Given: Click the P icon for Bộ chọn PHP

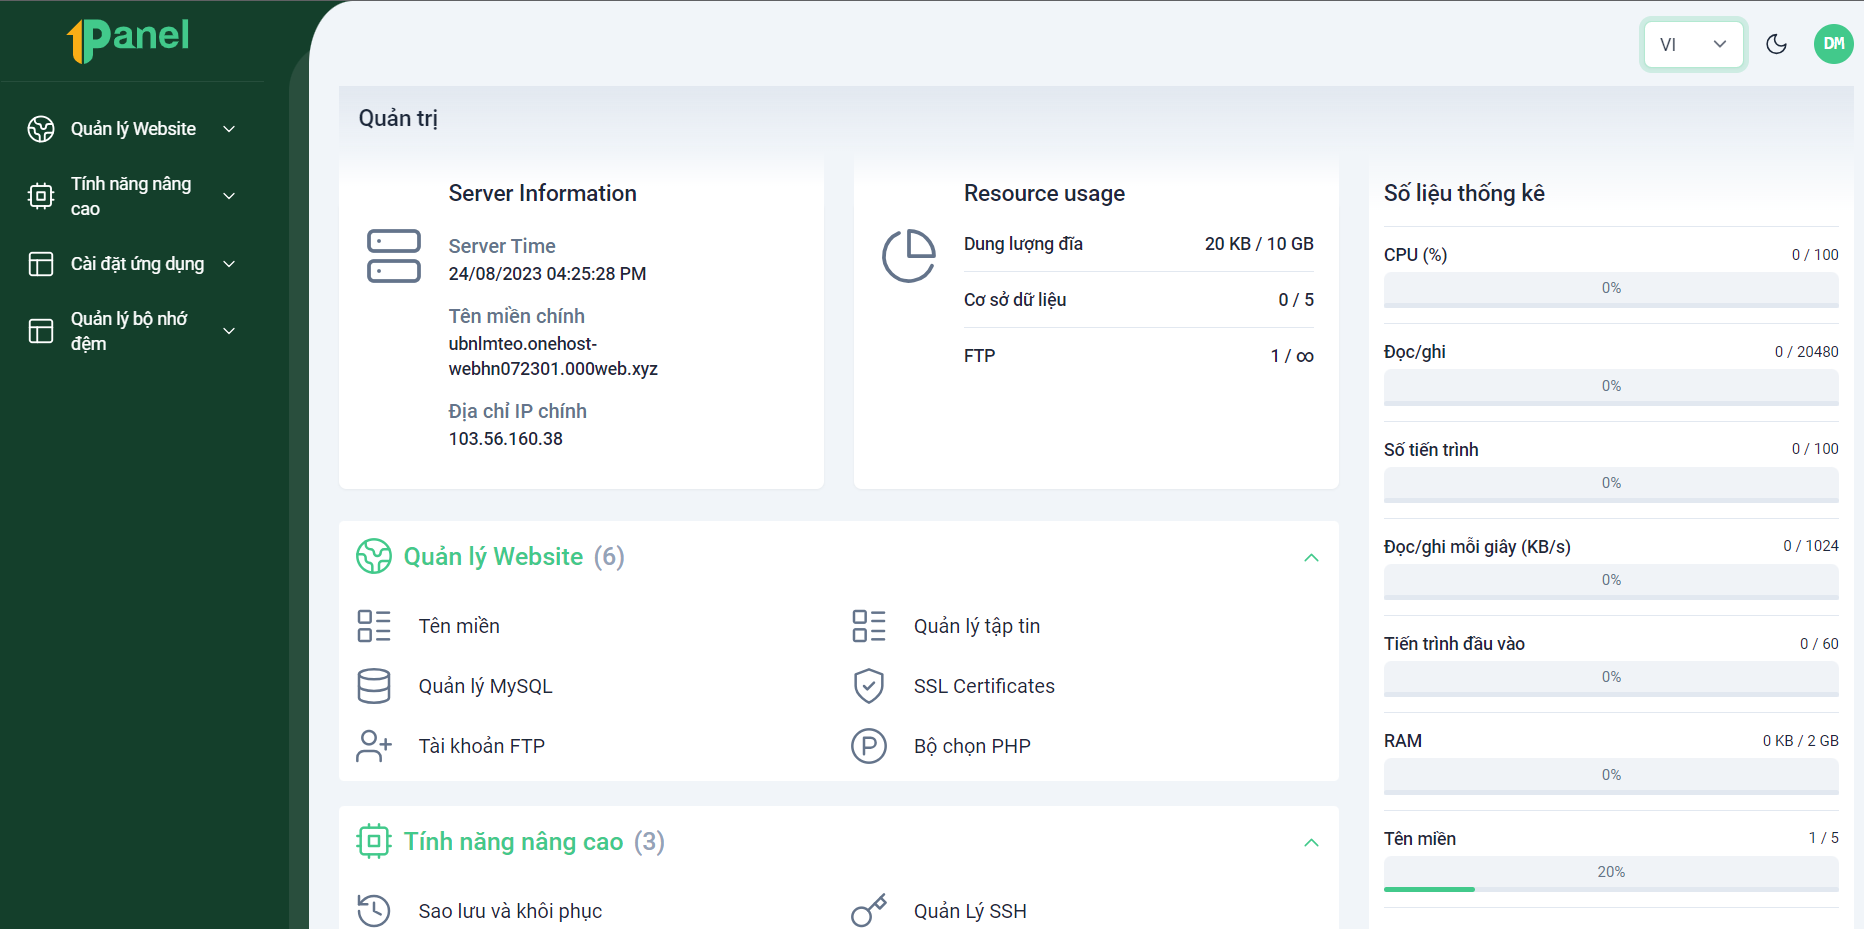Looking at the screenshot, I should coord(869,746).
